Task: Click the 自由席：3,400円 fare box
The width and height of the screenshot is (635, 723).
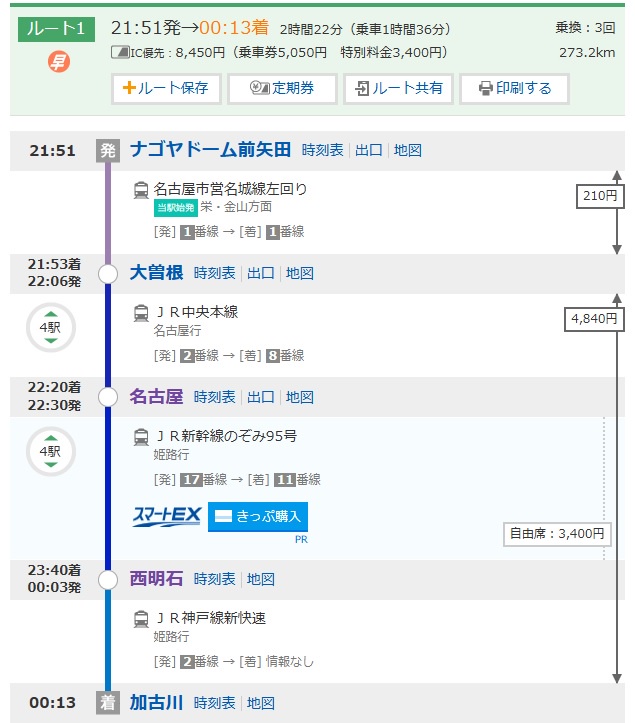Action: pyautogui.click(x=557, y=534)
